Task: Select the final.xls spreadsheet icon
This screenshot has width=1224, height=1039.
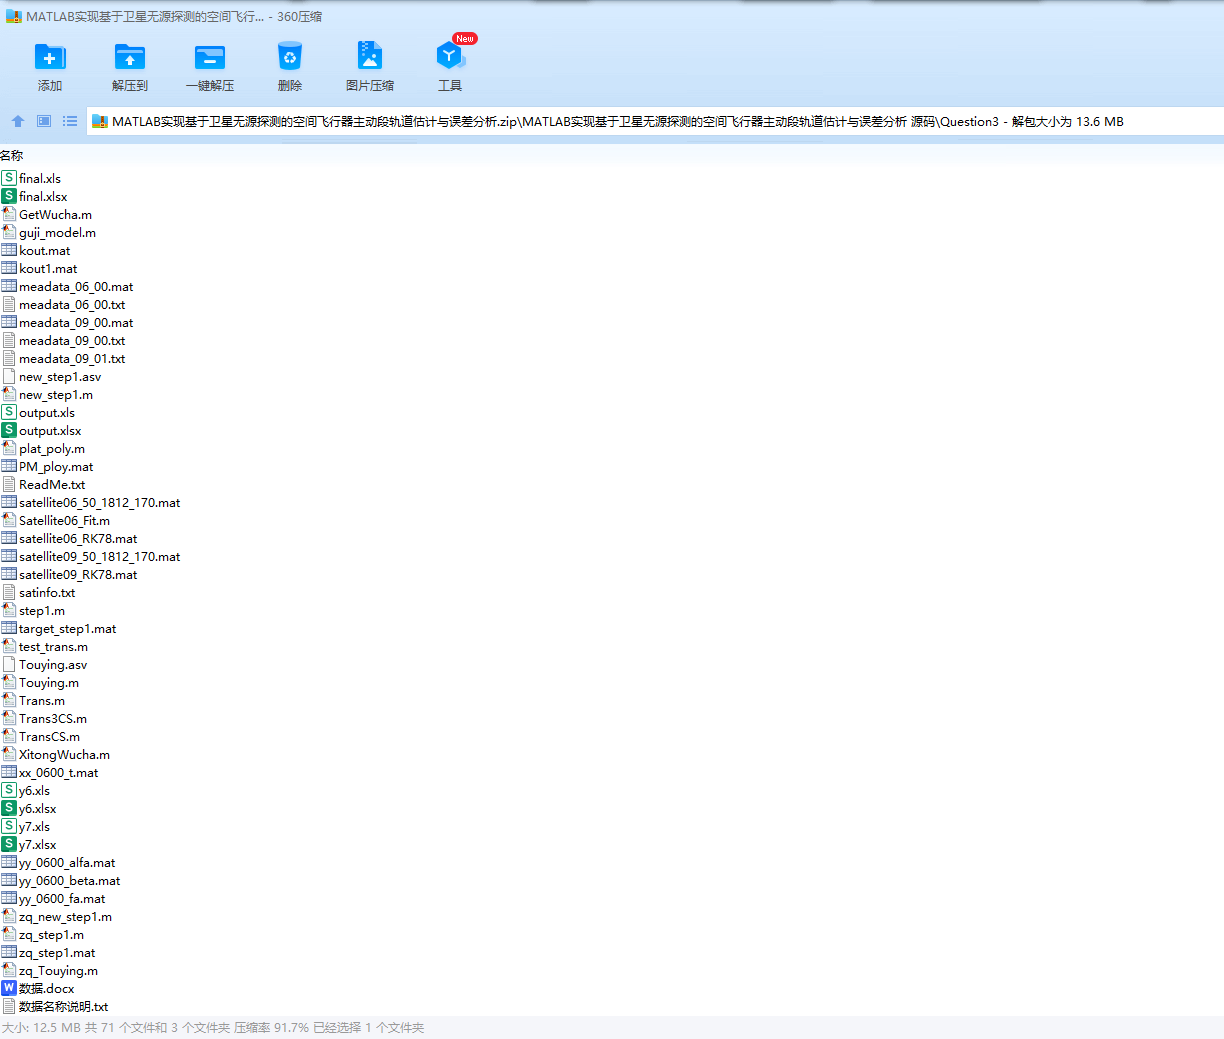Action: pos(9,178)
